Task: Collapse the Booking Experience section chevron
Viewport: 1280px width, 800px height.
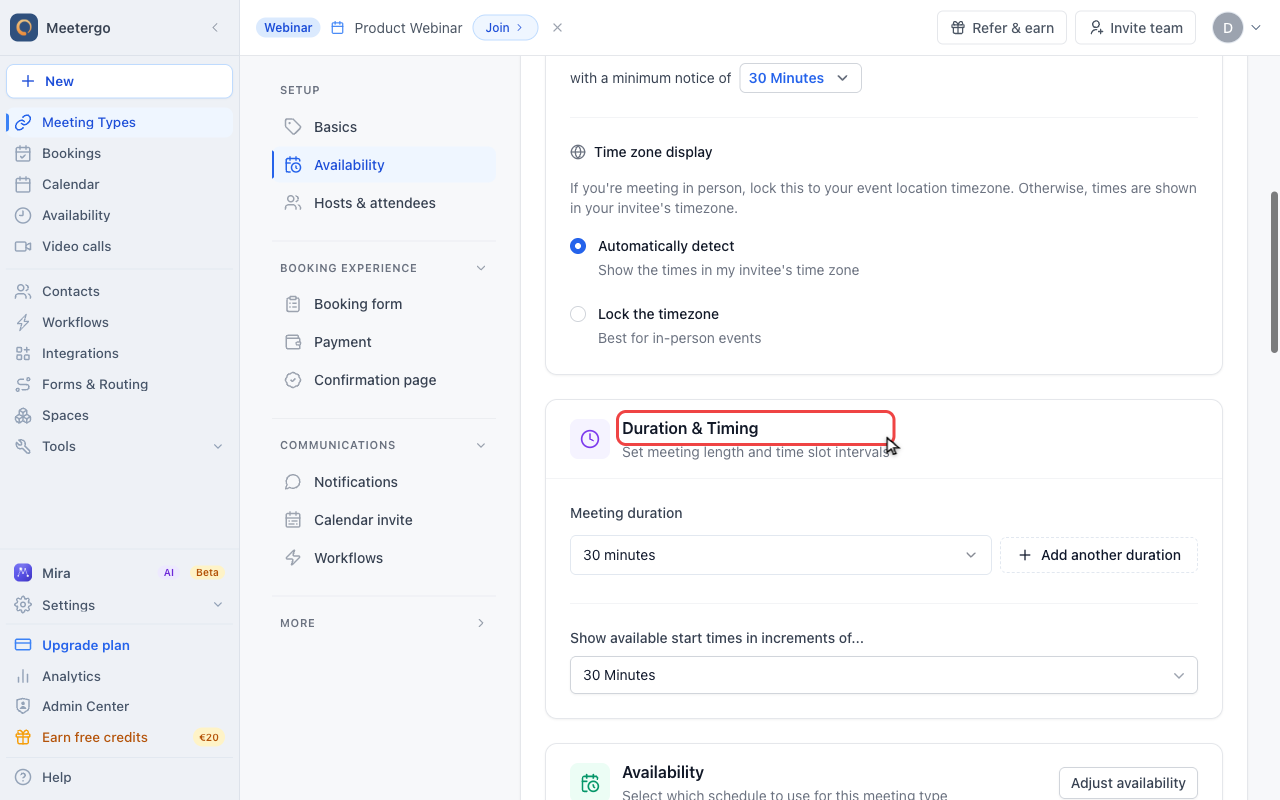Action: point(481,268)
